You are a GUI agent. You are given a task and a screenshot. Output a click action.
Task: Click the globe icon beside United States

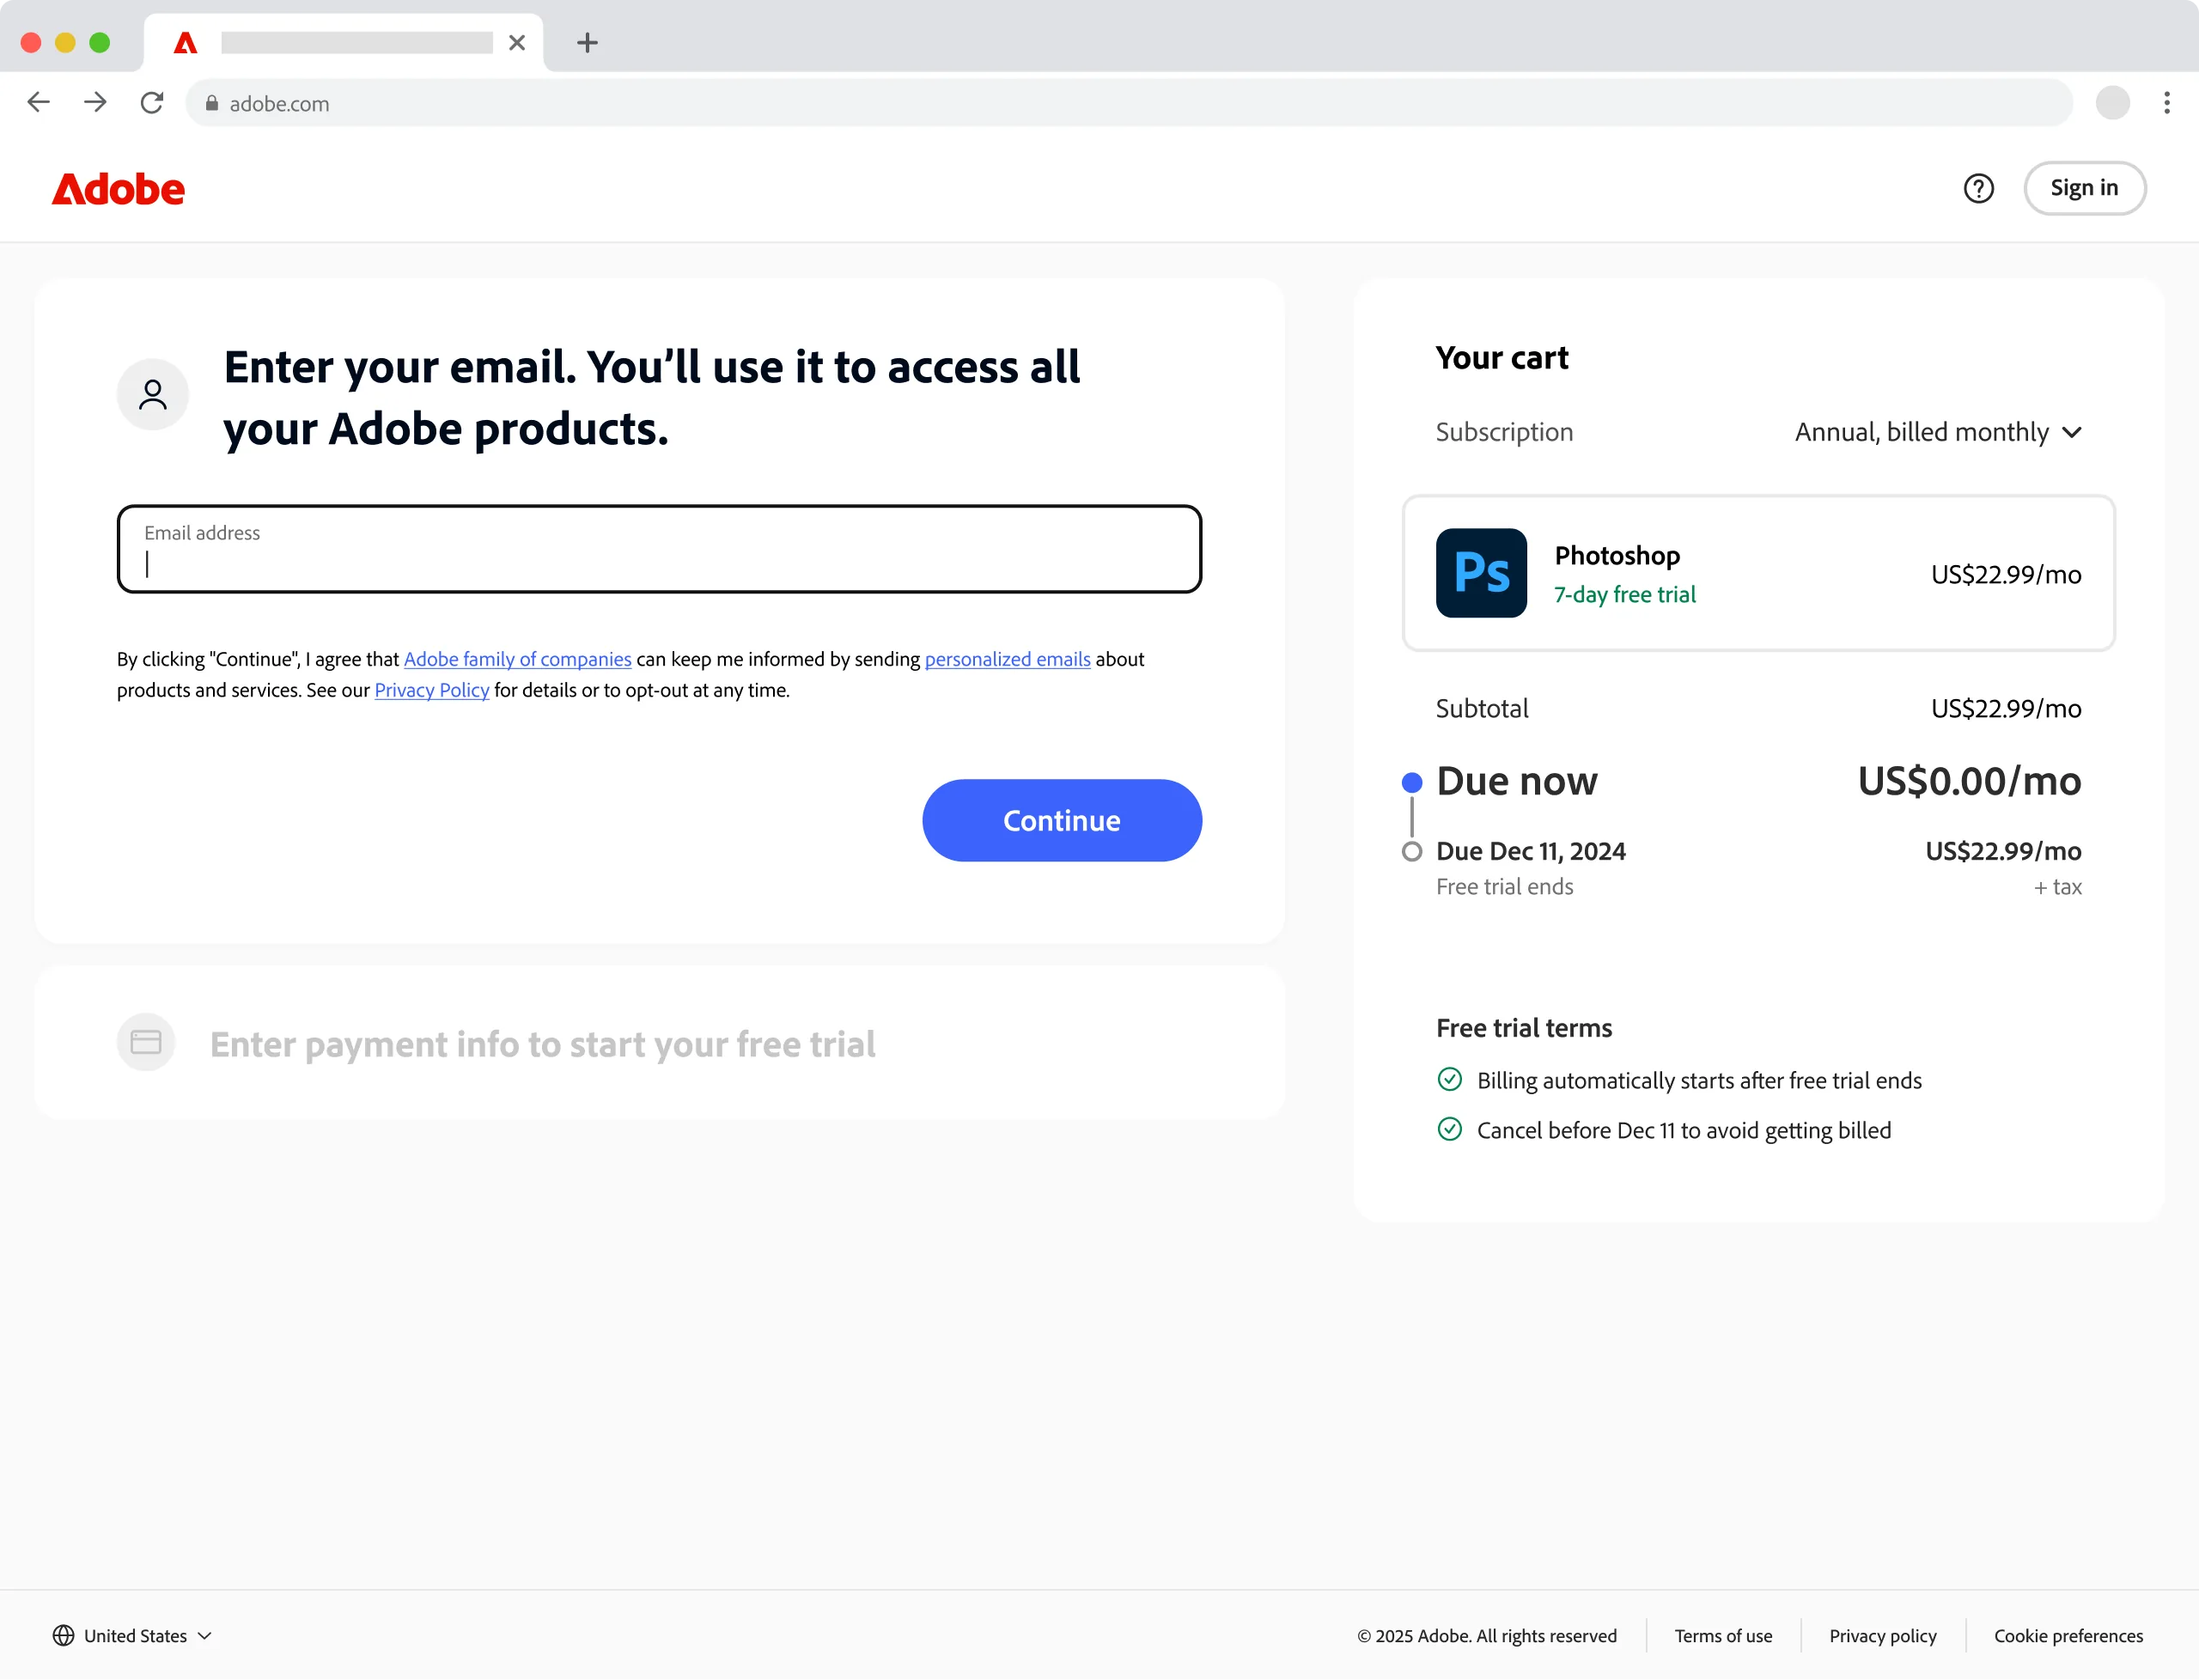coord(63,1635)
